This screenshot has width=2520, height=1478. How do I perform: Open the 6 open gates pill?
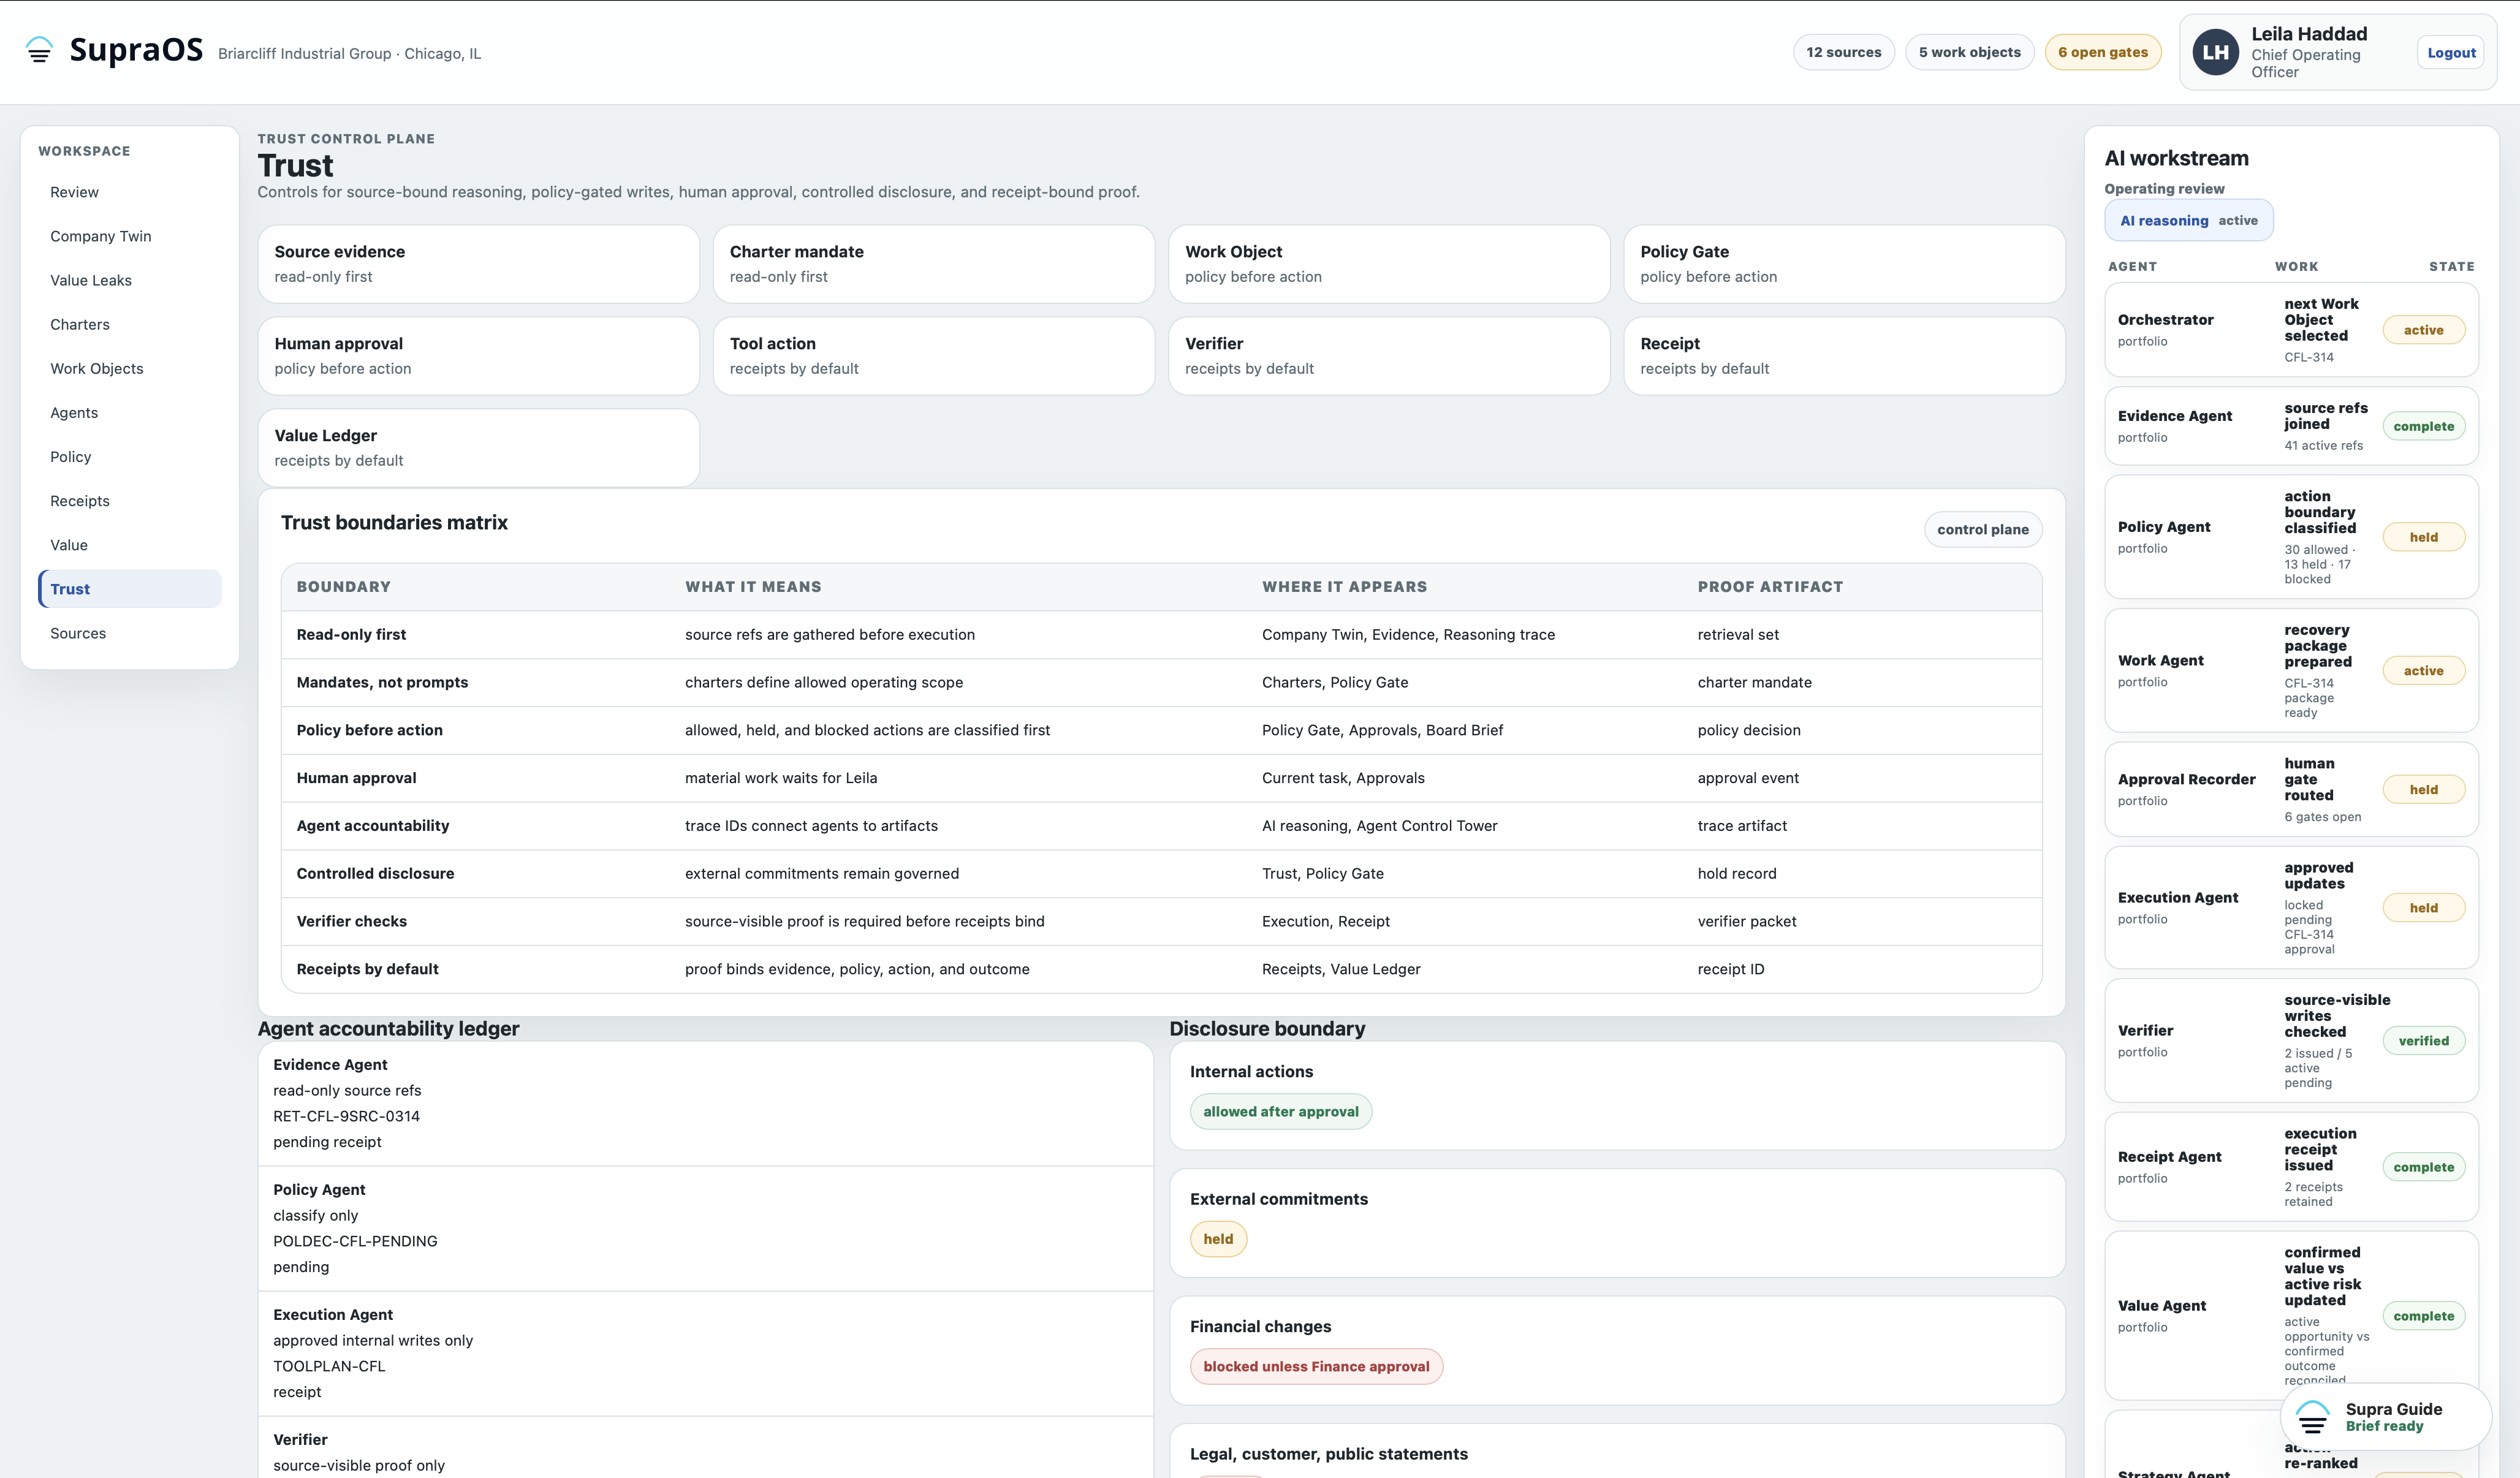pos(2102,52)
